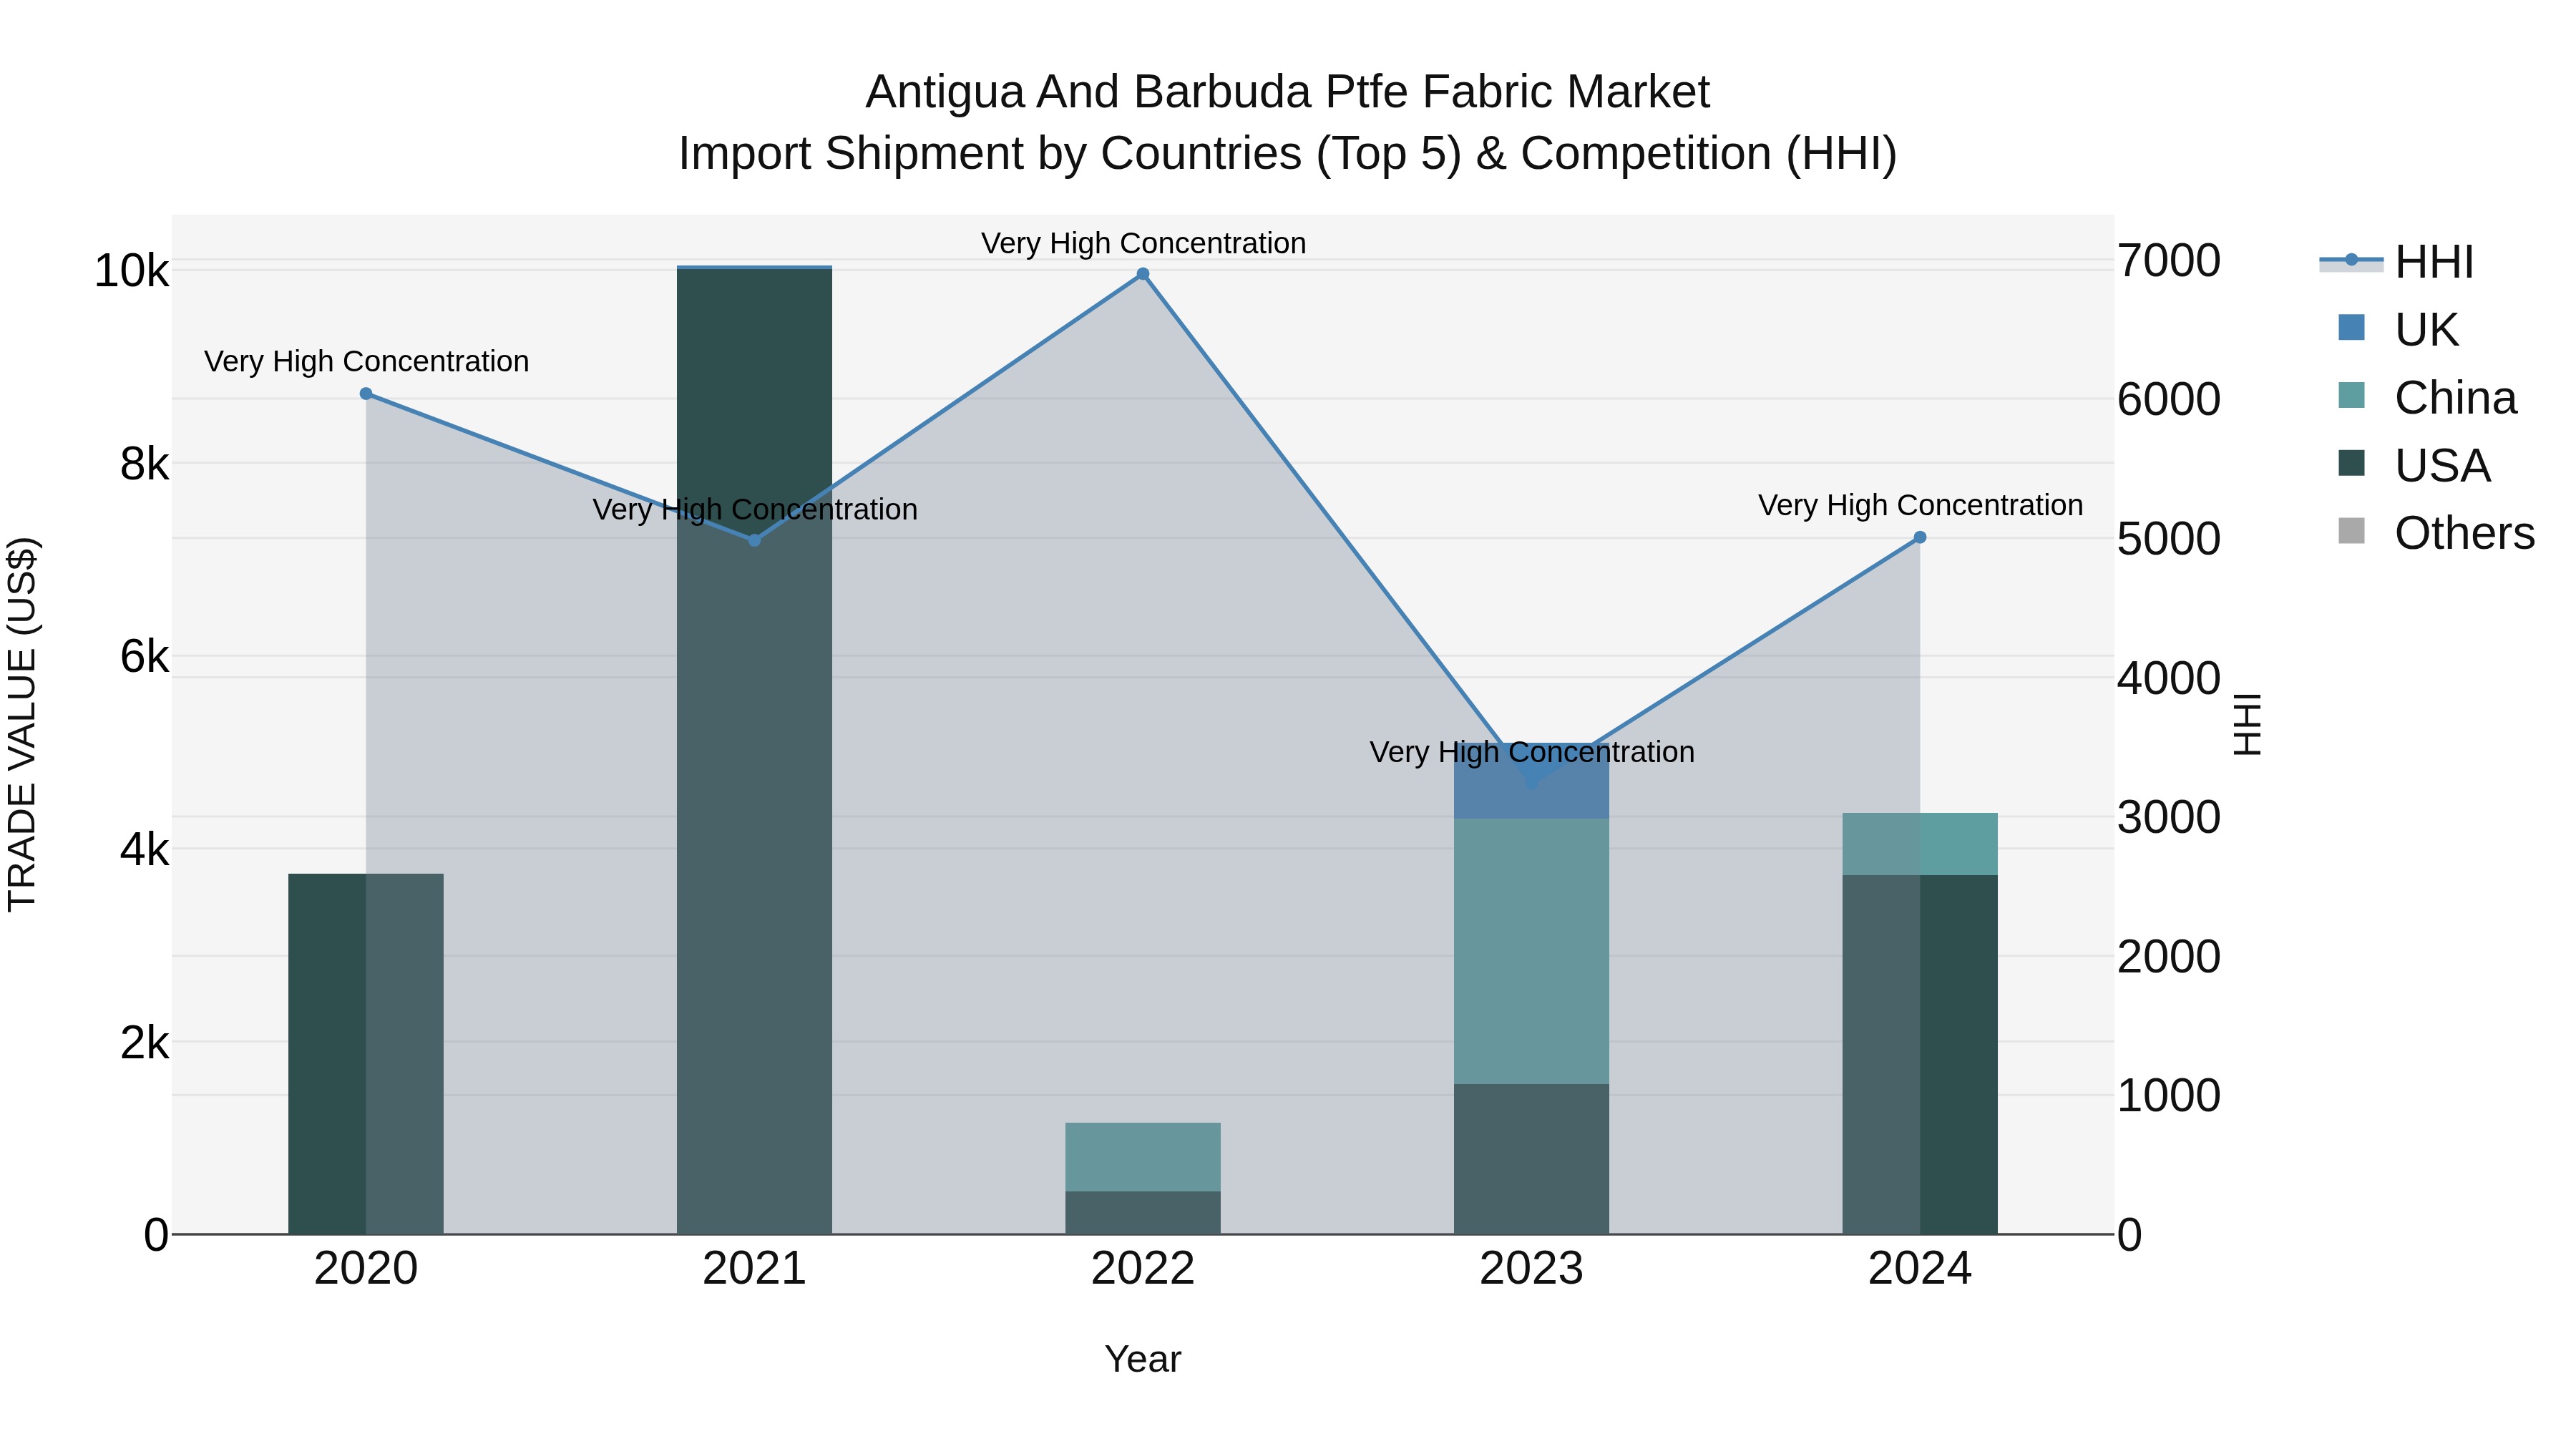The width and height of the screenshot is (2576, 1449).
Task: Click the 2023 x-axis tick label
Action: 1531,1269
